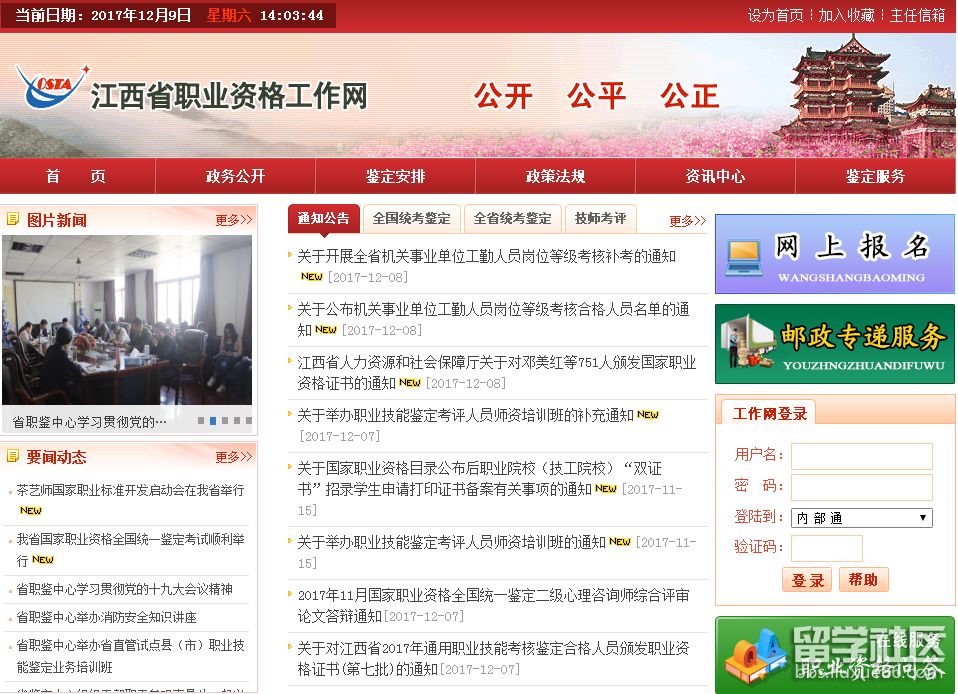The image size is (958, 694).
Task: Click the 用户名 username input field
Action: coord(861,456)
